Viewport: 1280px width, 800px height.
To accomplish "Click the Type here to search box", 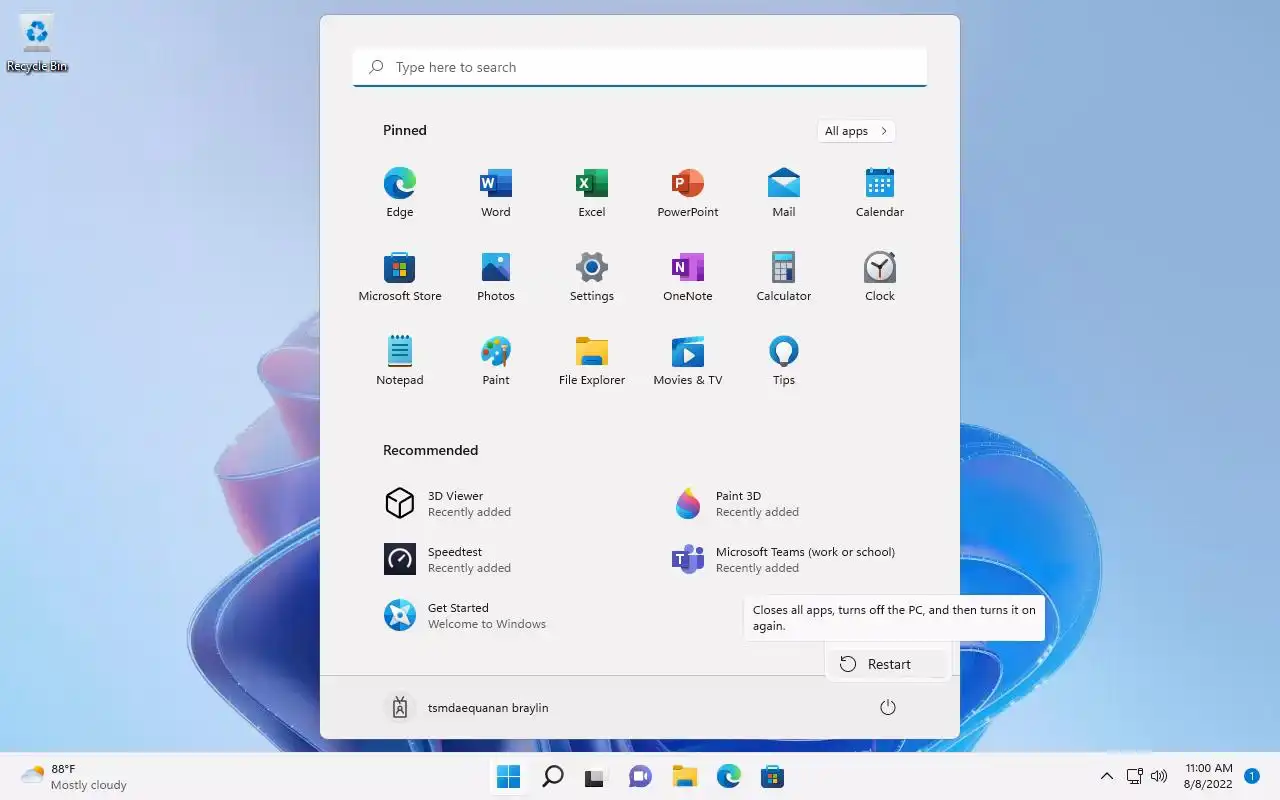I will coord(640,67).
